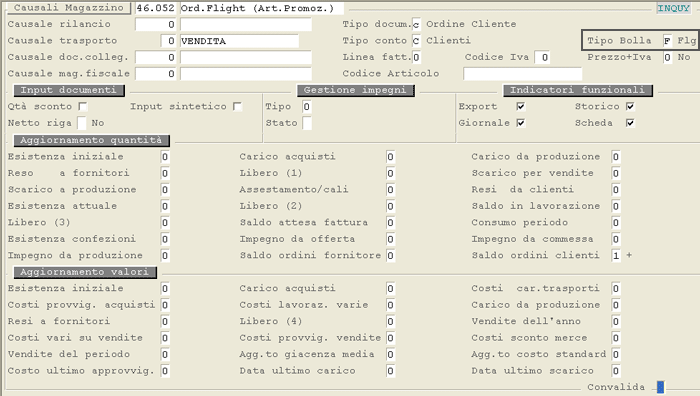Focus the Causale rilancio code field
The height and width of the screenshot is (396, 700).
click(x=155, y=25)
